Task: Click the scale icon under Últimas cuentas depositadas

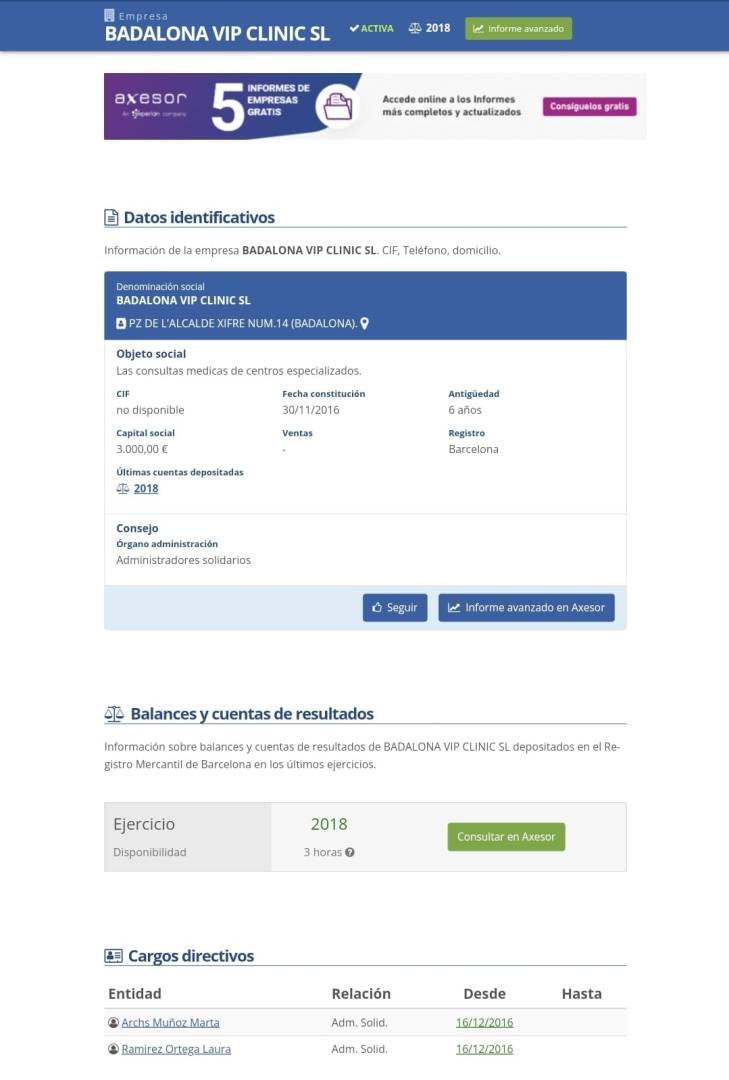Action: pyautogui.click(x=123, y=488)
